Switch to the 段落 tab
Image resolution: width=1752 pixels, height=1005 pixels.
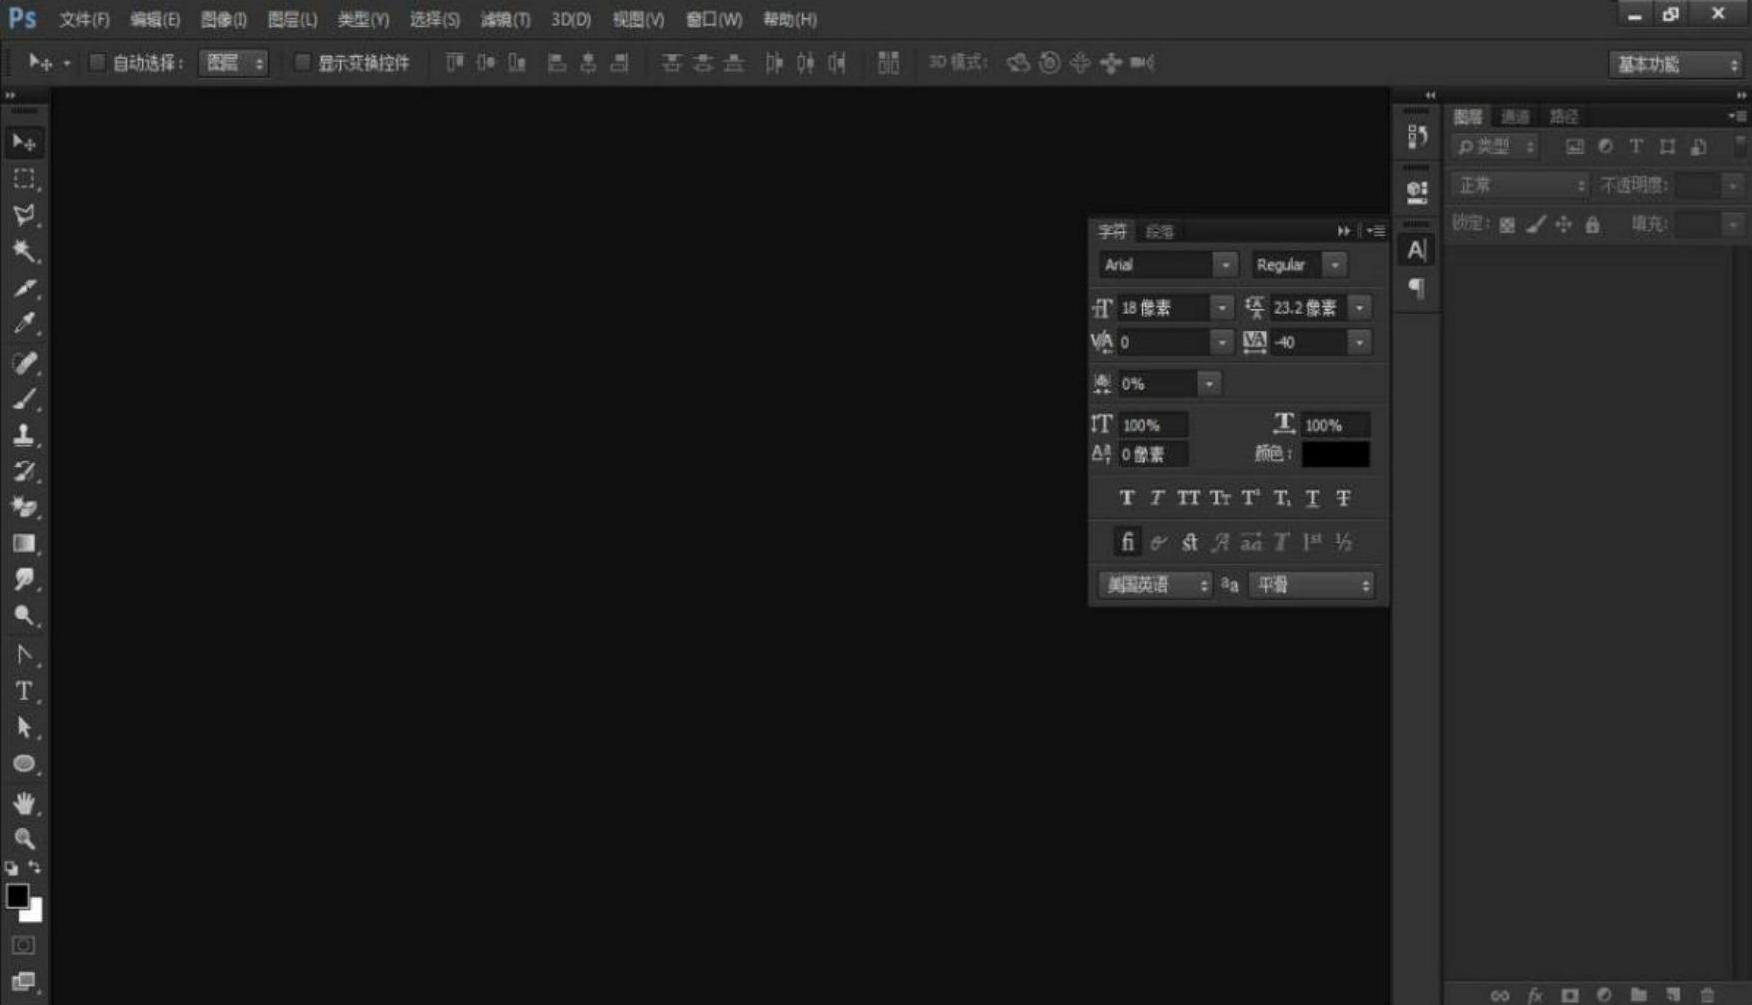click(x=1160, y=232)
